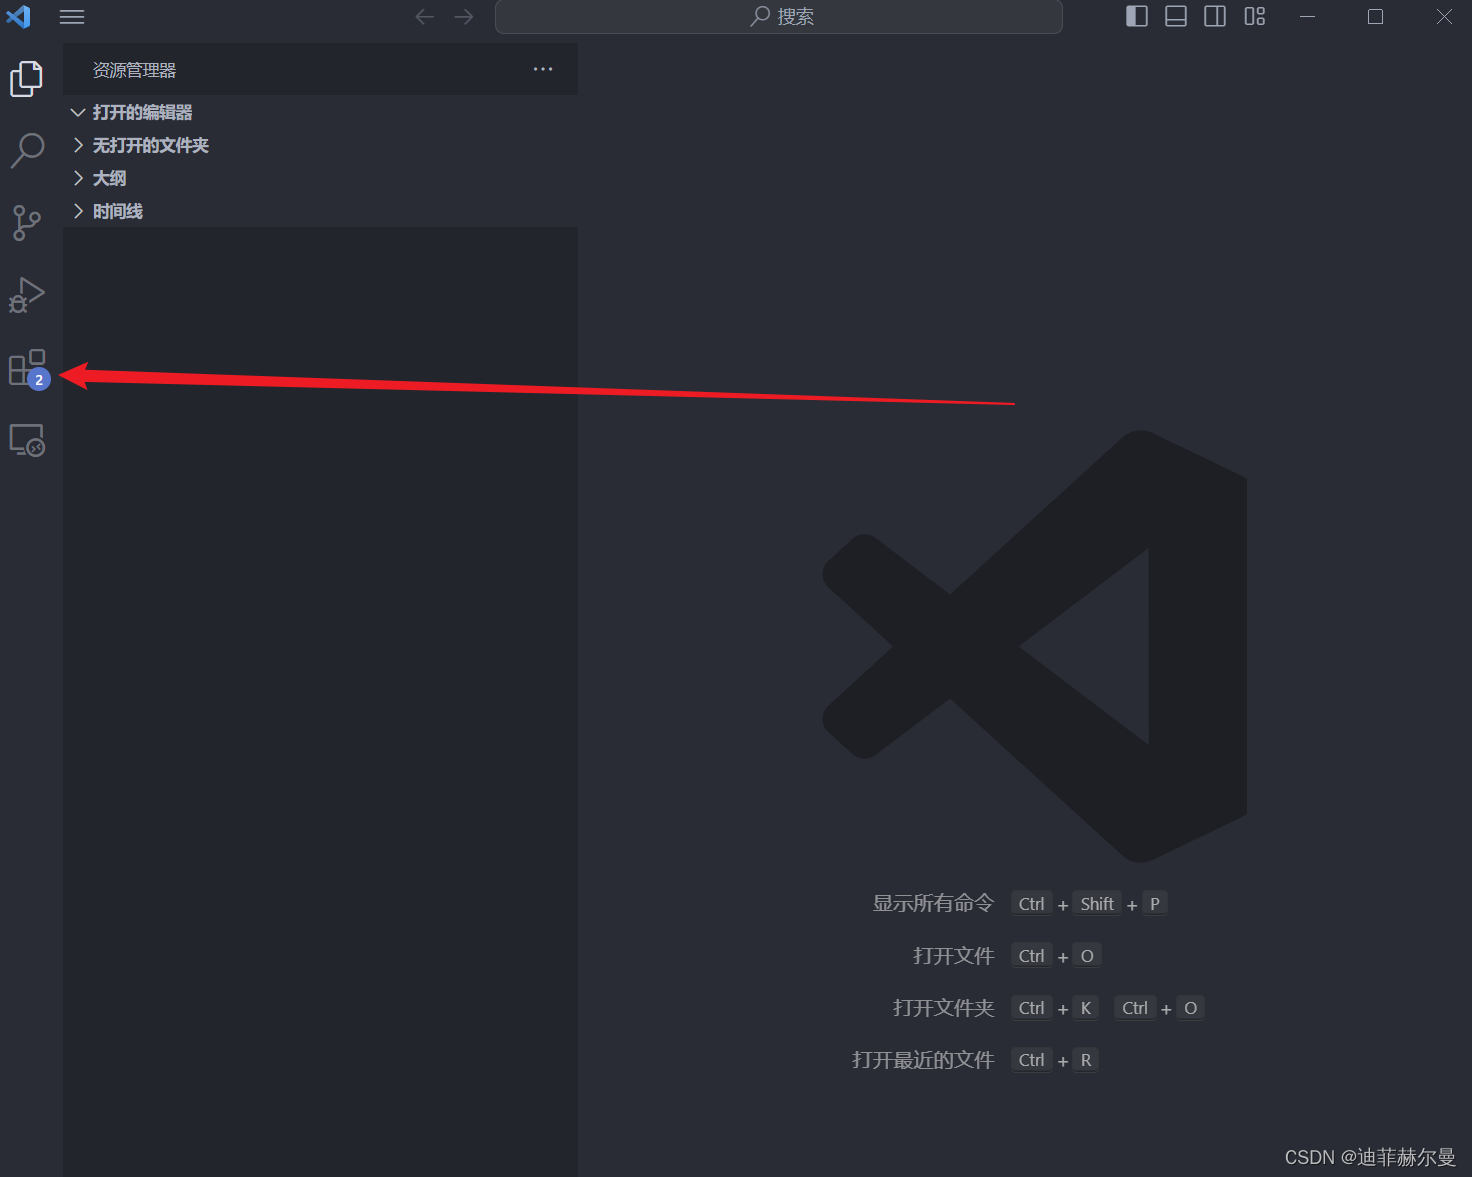Open the customize layout icon
Viewport: 1472px width, 1177px height.
1255,16
